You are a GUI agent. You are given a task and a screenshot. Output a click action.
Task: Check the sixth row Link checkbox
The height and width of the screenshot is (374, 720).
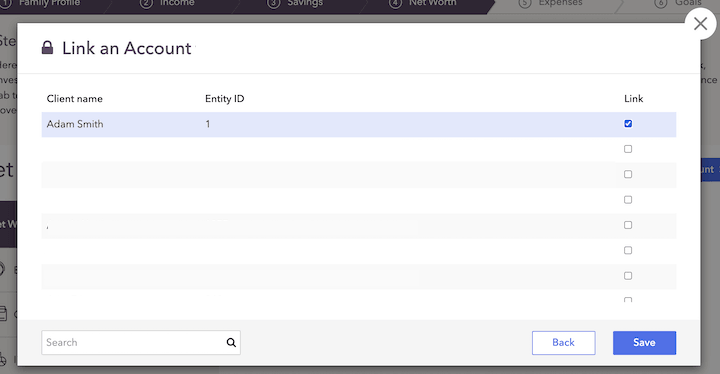pyautogui.click(x=628, y=250)
